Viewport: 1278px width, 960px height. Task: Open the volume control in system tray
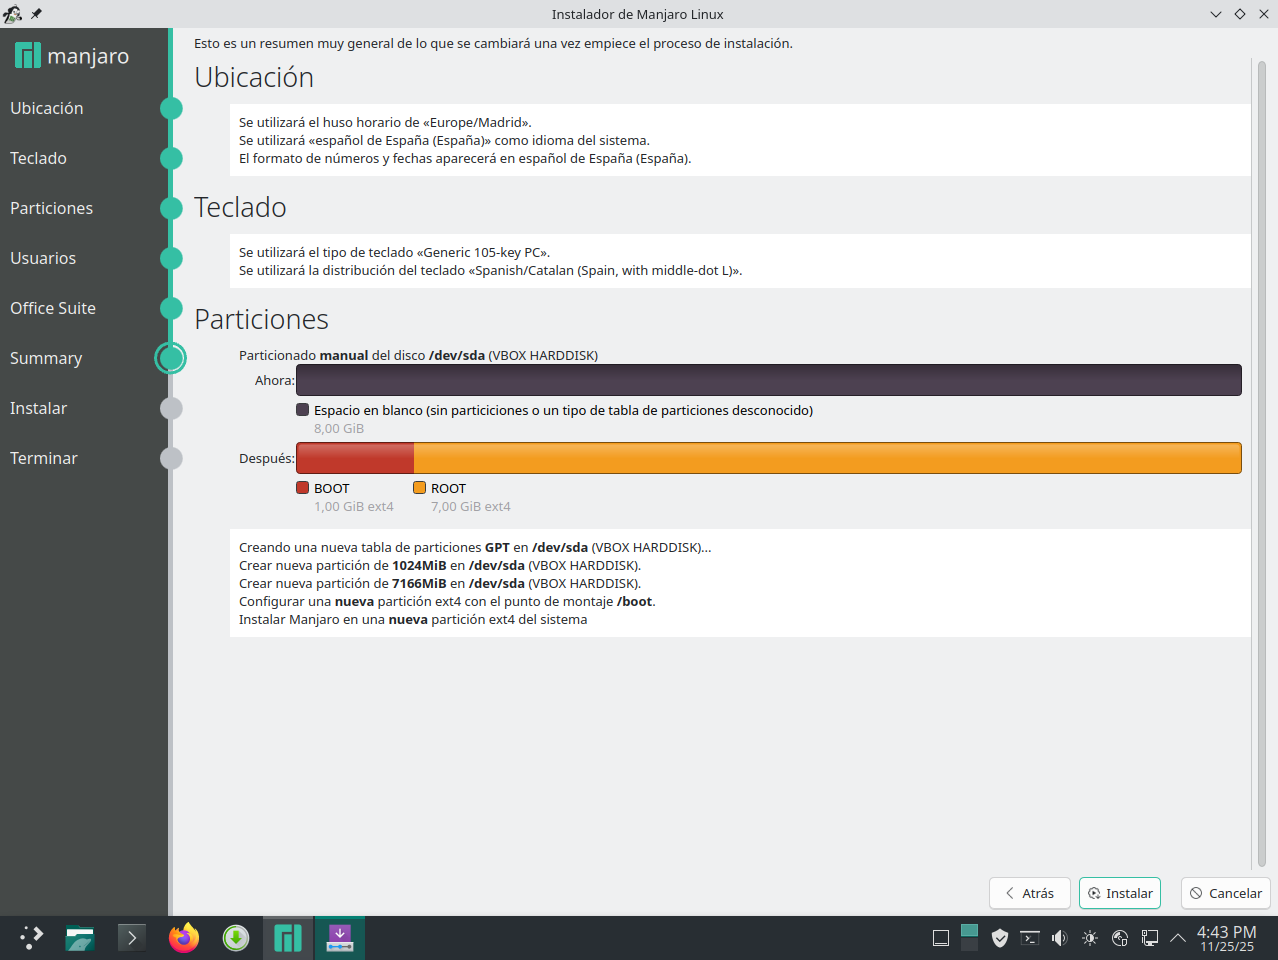[x=1059, y=938]
